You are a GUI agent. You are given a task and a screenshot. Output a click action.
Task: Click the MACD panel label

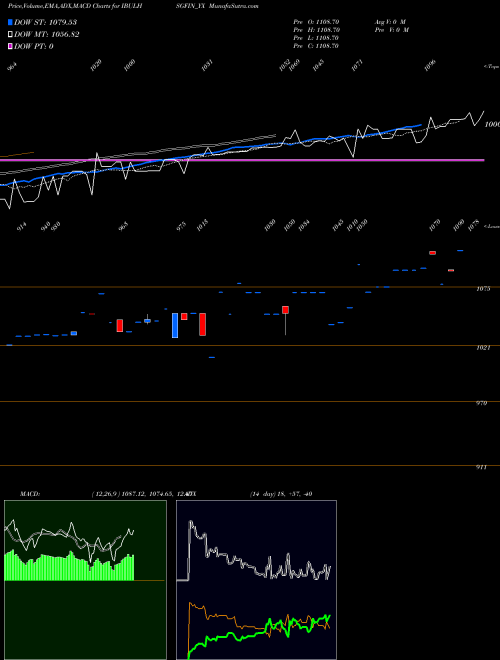coord(30,494)
